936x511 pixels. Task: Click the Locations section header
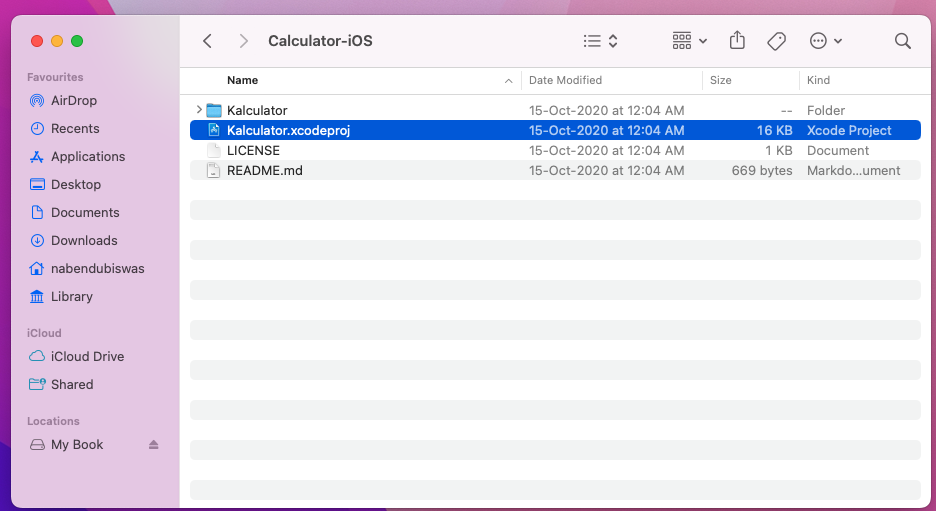click(x=53, y=421)
